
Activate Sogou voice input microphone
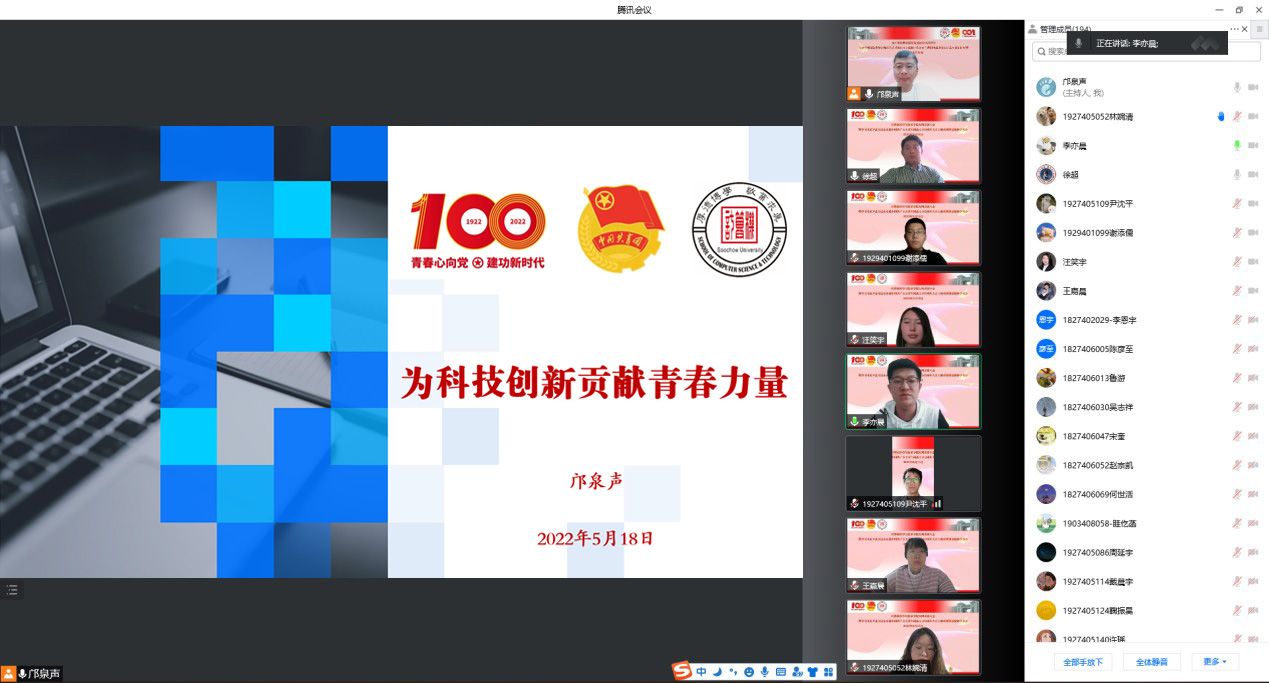(765, 672)
